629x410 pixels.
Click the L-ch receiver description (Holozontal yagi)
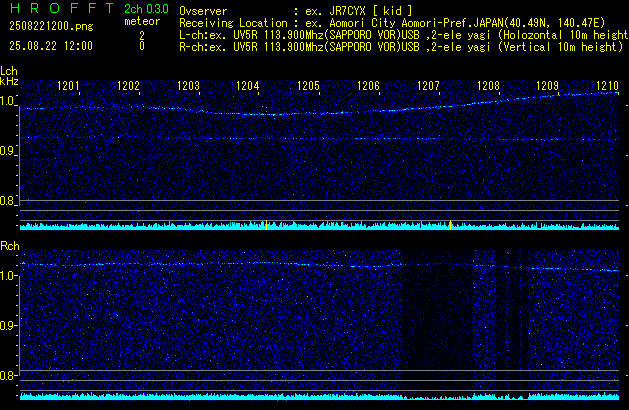point(404,35)
